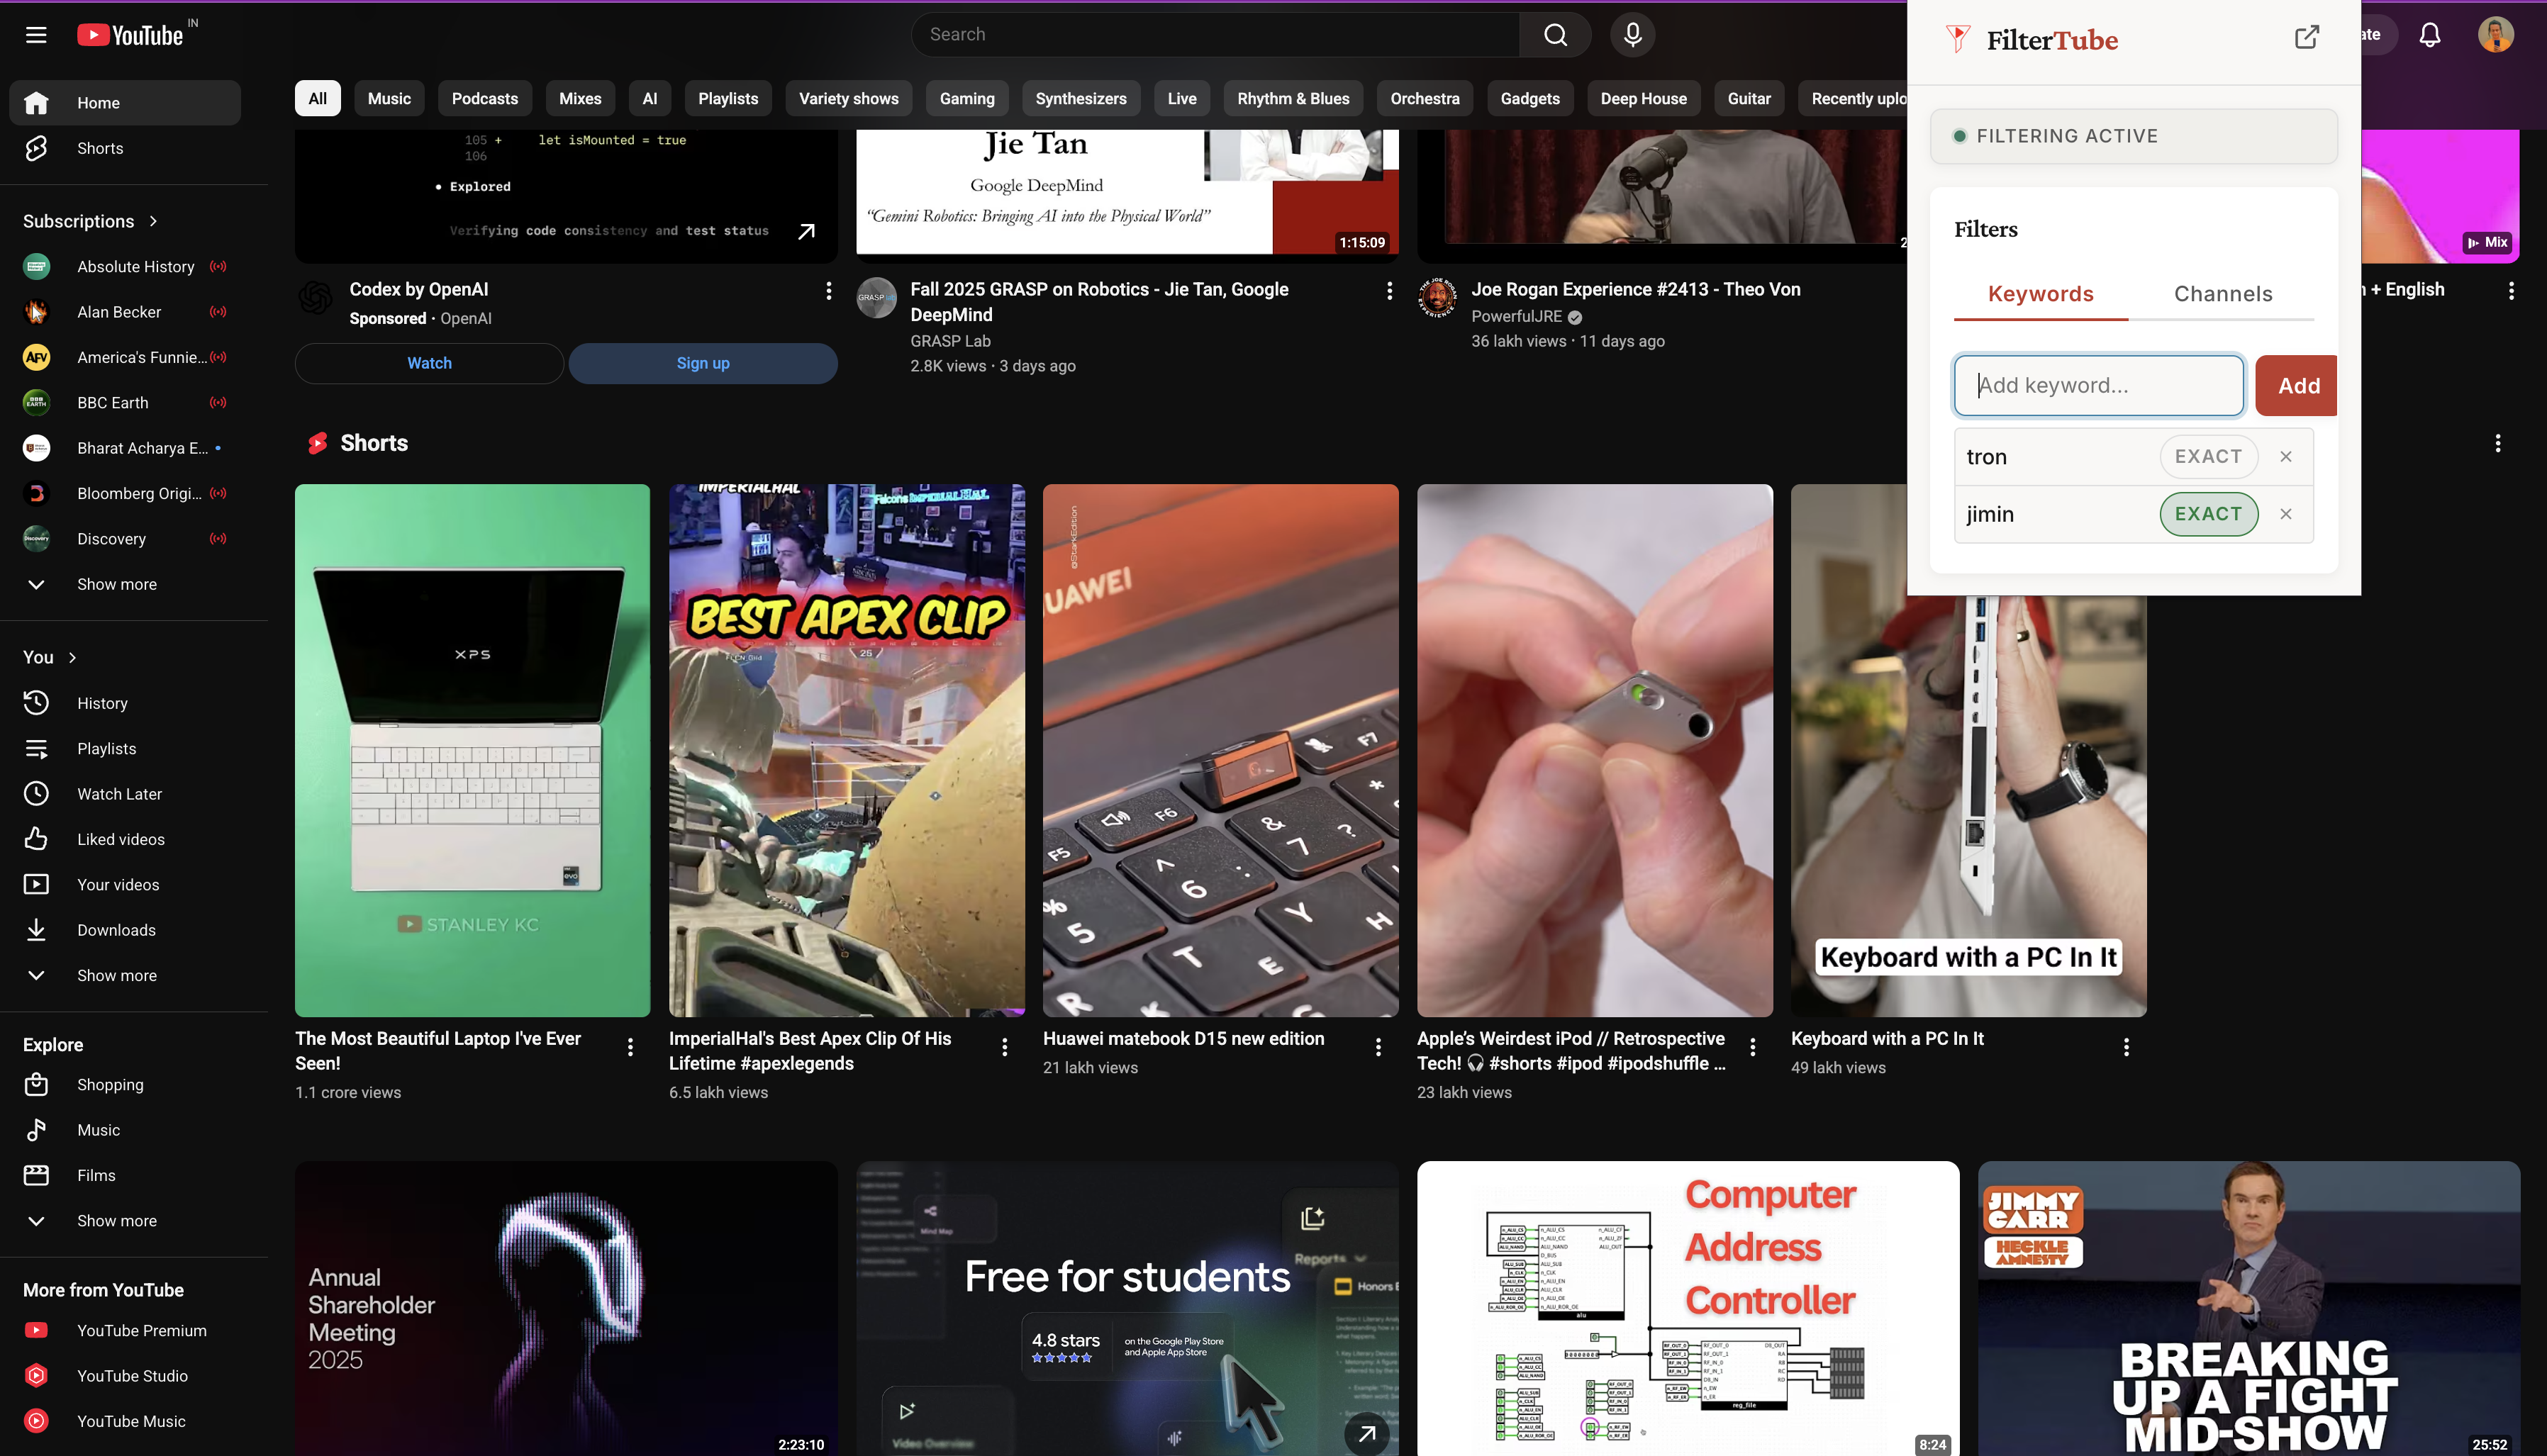
Task: Open your profile avatar menu
Action: pyautogui.click(x=2497, y=34)
